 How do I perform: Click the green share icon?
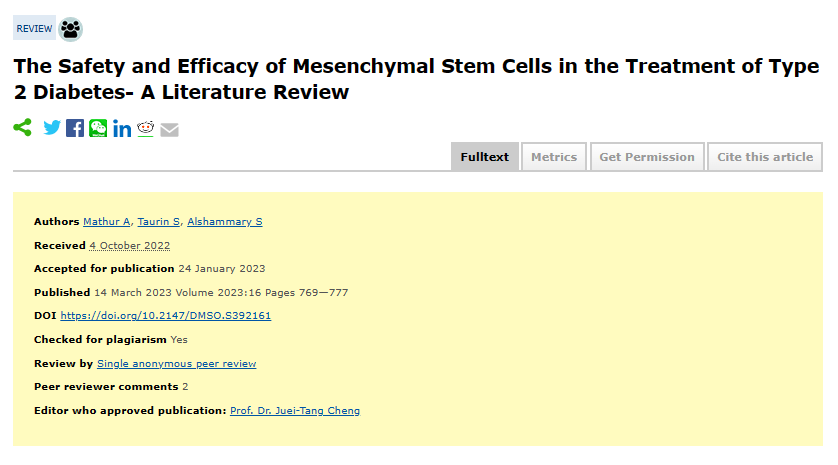[23, 128]
